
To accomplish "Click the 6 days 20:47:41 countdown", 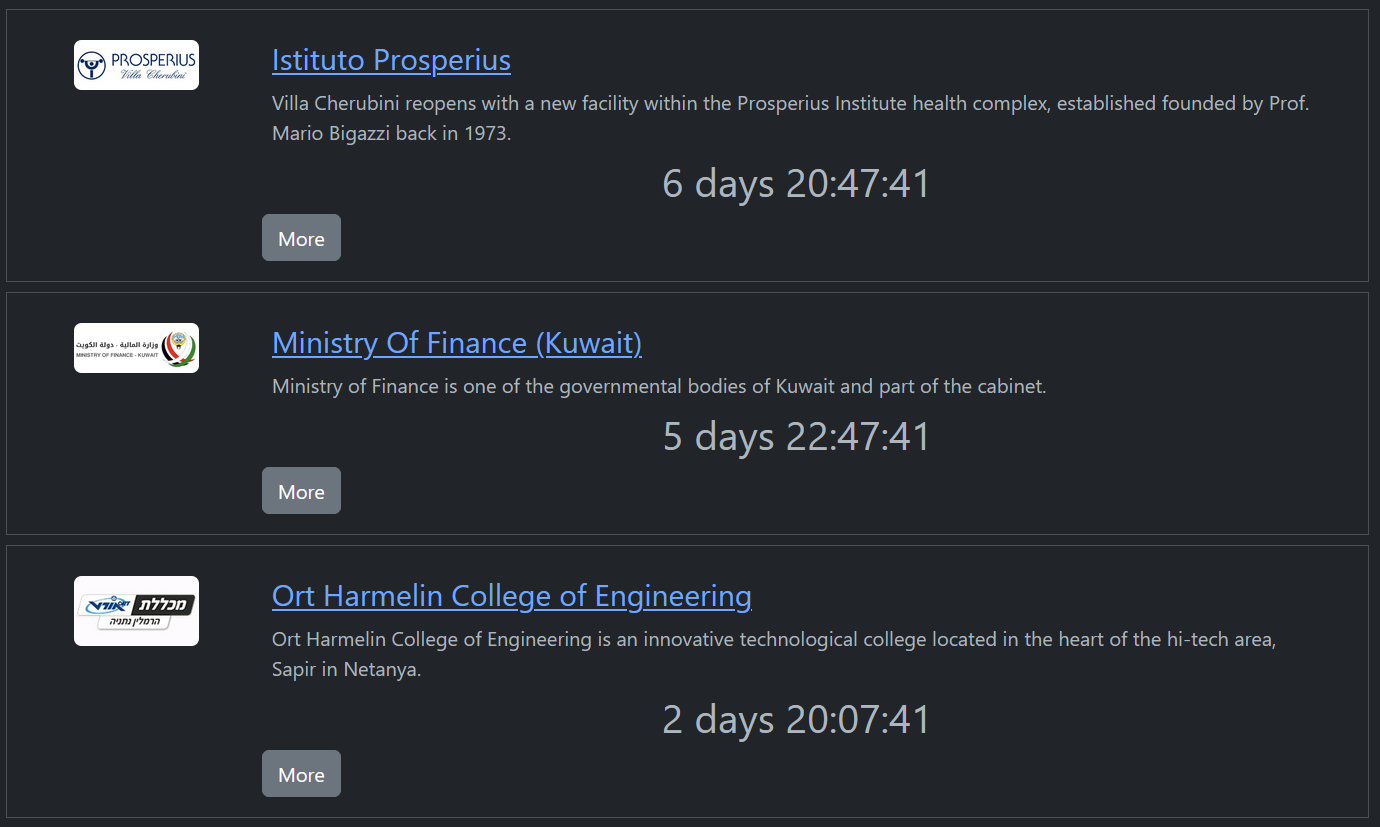I will click(x=796, y=184).
